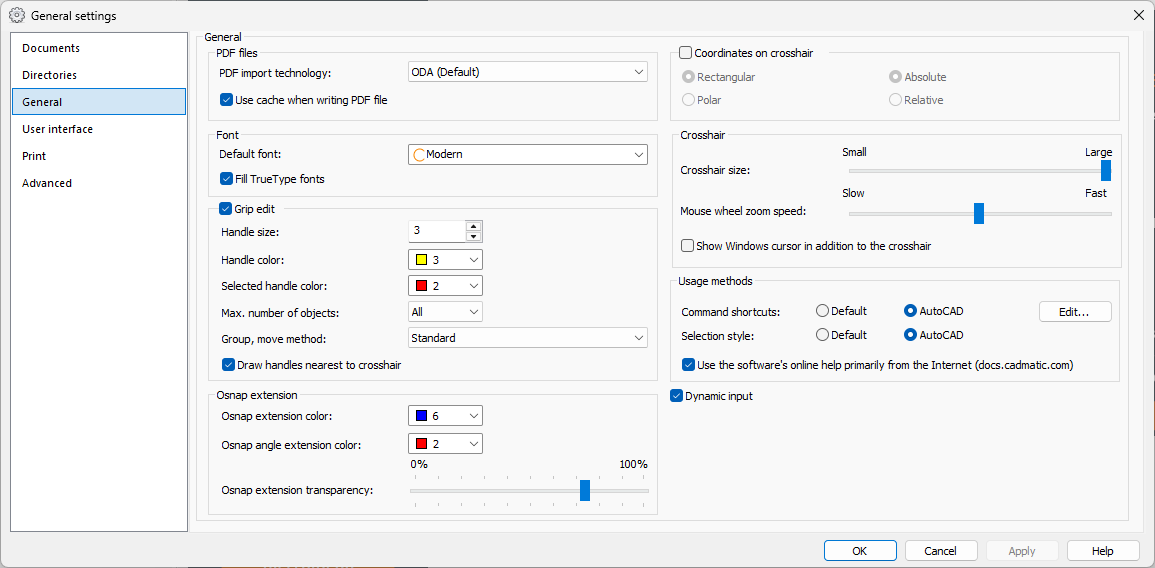Uncheck Draw handles nearest to crosshair

coord(228,365)
